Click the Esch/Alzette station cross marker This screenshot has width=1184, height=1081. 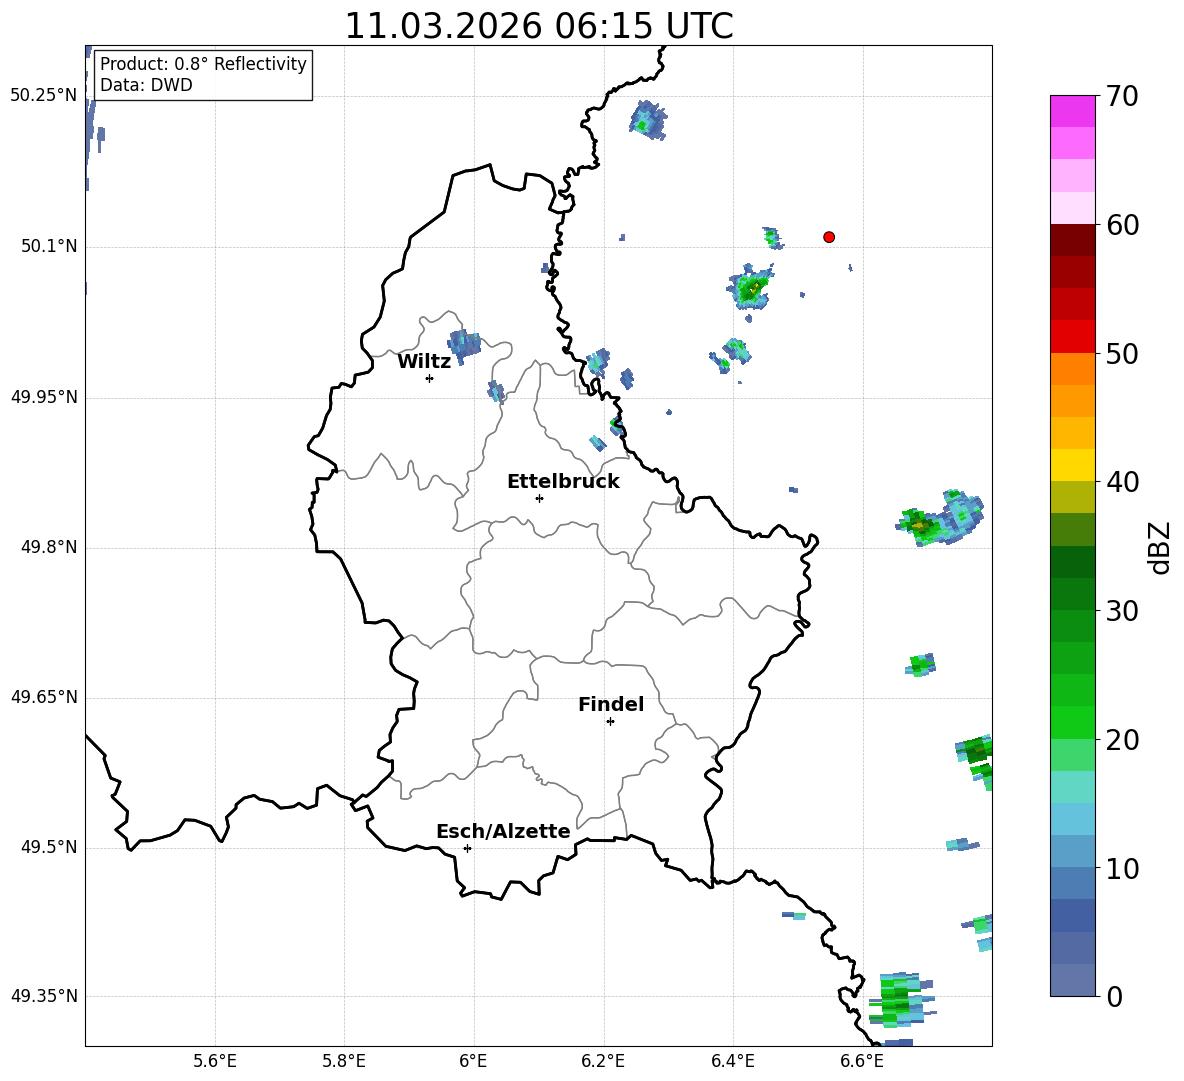tap(467, 848)
